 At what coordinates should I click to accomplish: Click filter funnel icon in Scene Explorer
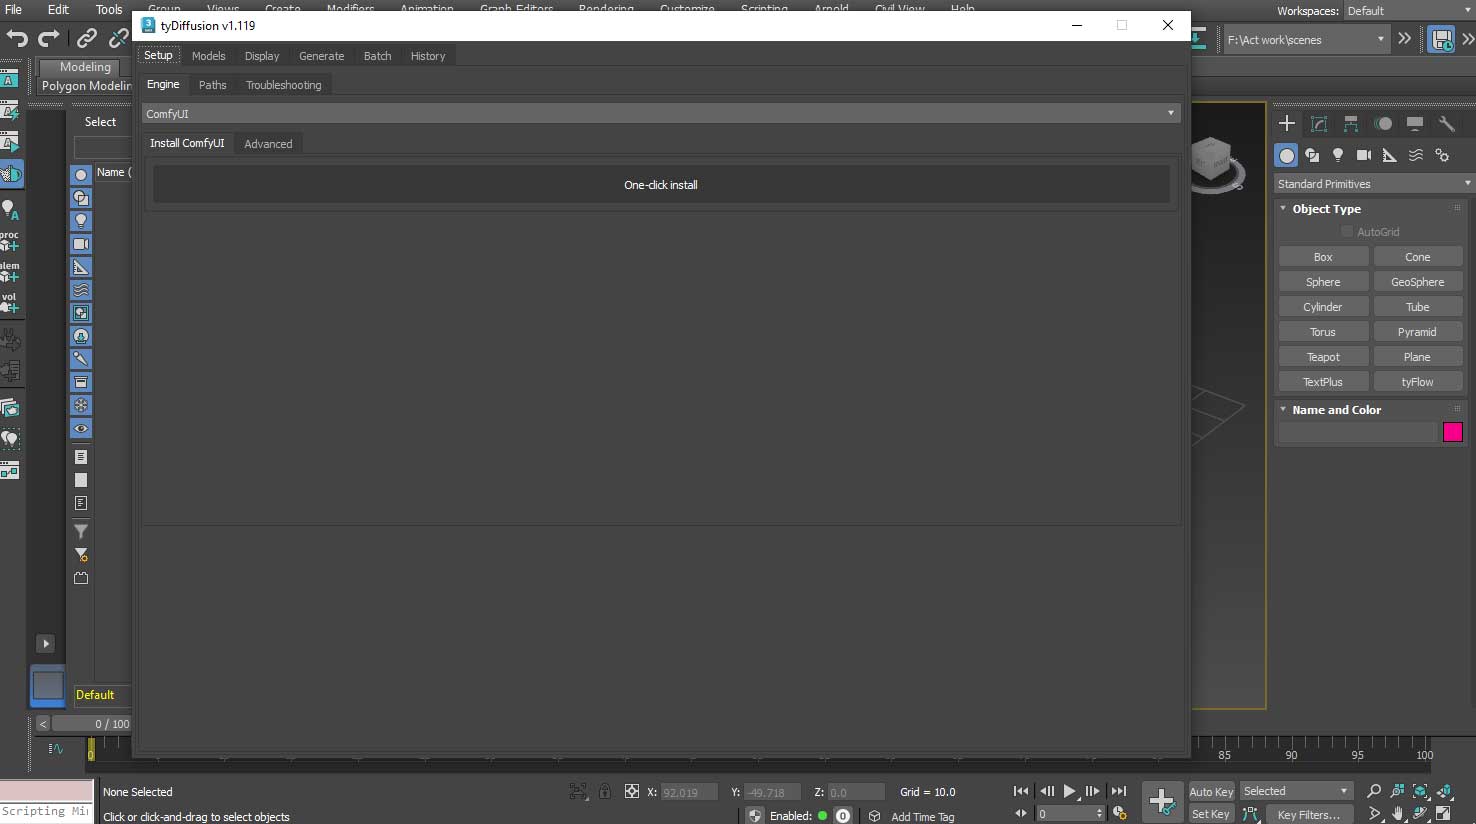[x=81, y=531]
